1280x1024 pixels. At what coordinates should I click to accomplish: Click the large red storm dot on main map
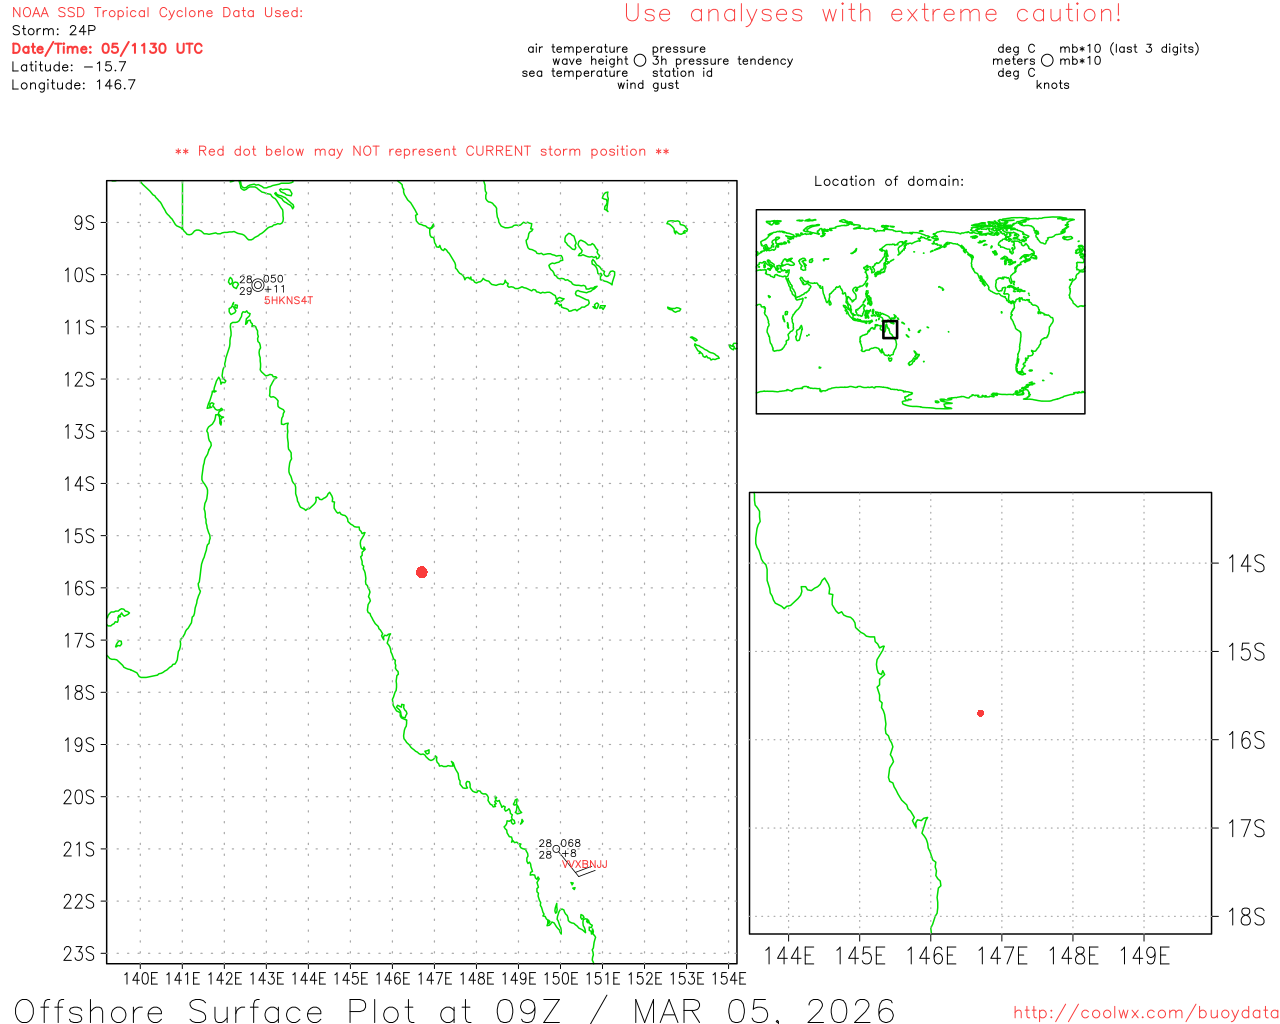(x=422, y=572)
